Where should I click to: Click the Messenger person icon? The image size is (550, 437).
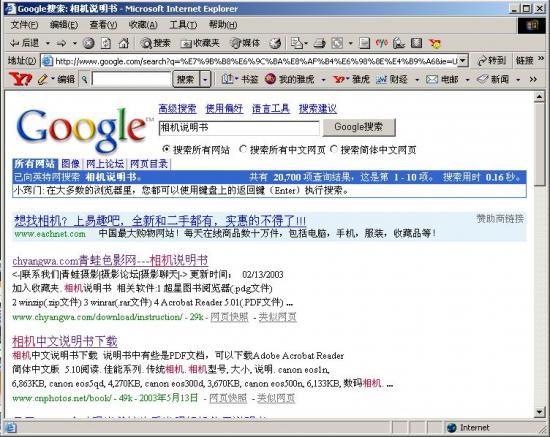pos(399,43)
